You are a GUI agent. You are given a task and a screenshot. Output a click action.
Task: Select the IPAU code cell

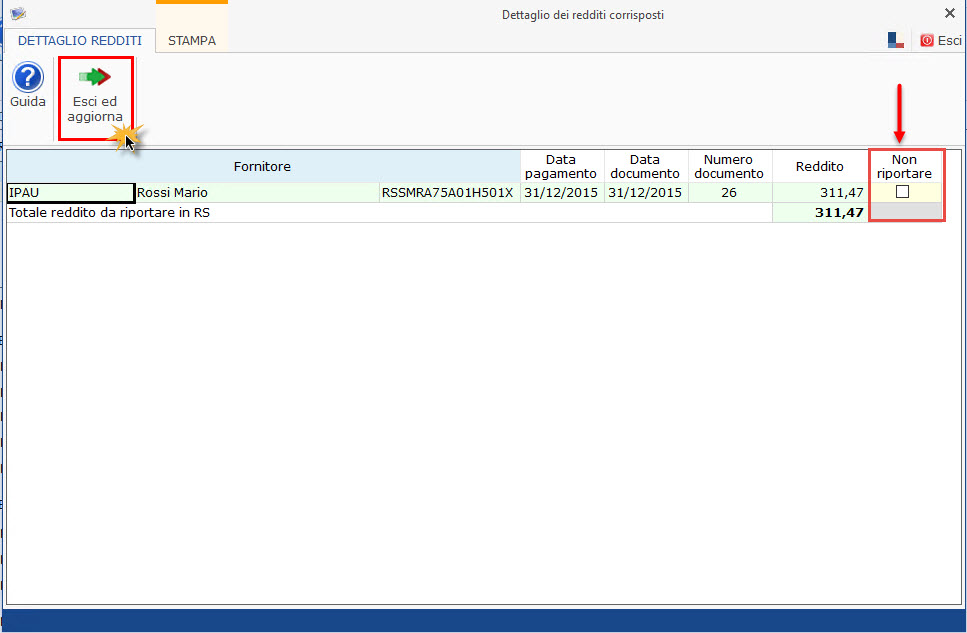click(70, 193)
